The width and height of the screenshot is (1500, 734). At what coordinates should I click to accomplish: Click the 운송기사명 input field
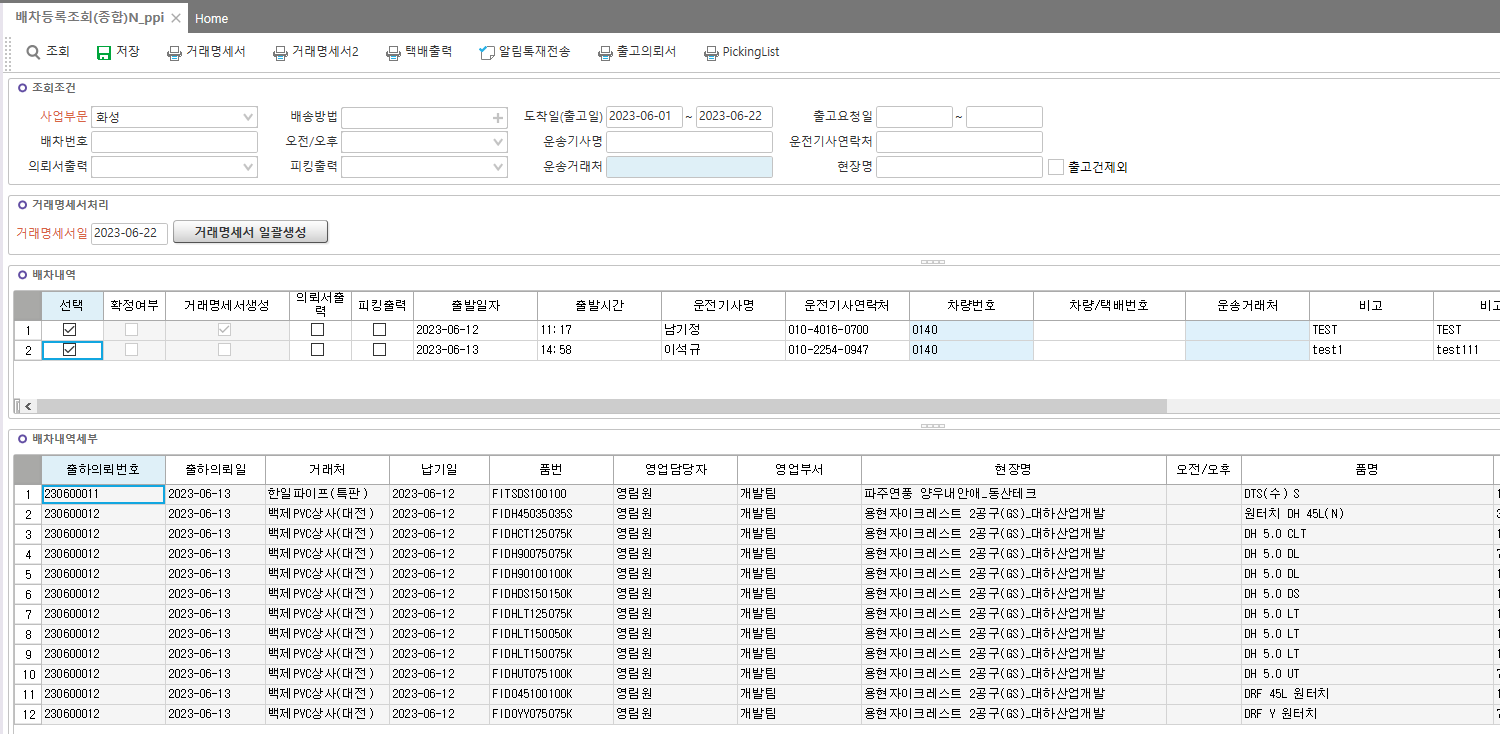(689, 142)
